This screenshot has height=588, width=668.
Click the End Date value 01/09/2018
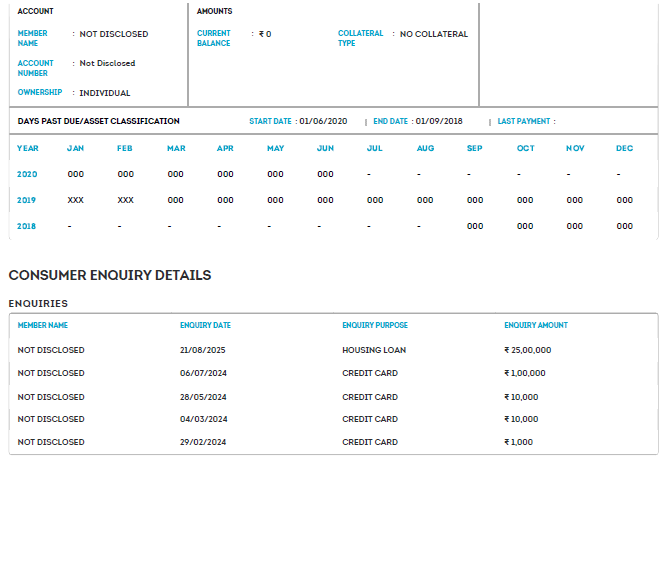(x=439, y=121)
